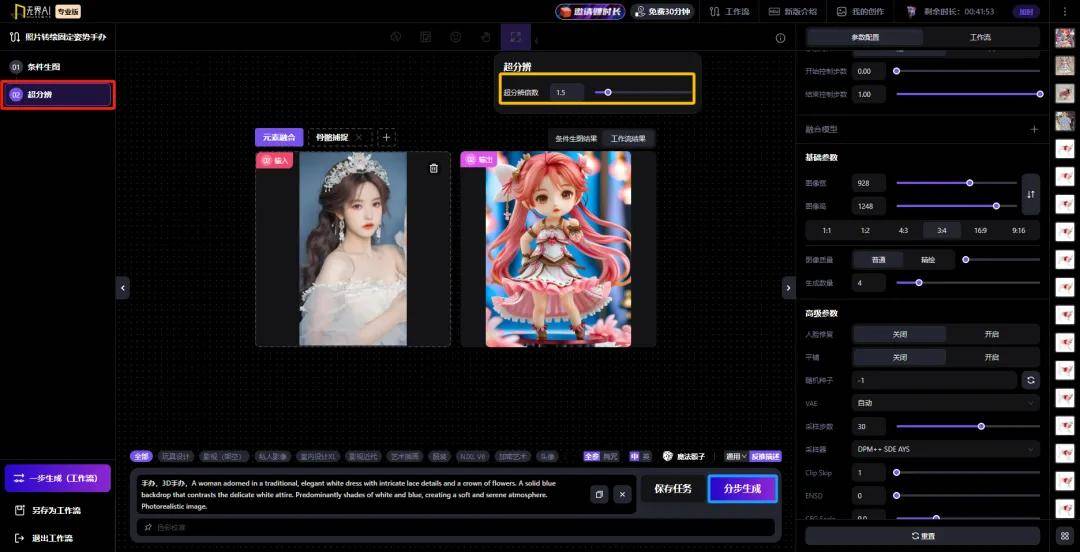Open the info icon above the canvas
This screenshot has height=552, width=1080.
781,38
